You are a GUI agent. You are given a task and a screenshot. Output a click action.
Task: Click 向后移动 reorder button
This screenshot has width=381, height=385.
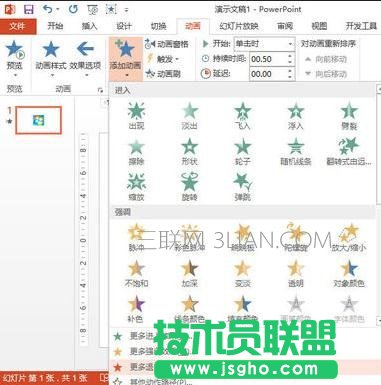[326, 74]
